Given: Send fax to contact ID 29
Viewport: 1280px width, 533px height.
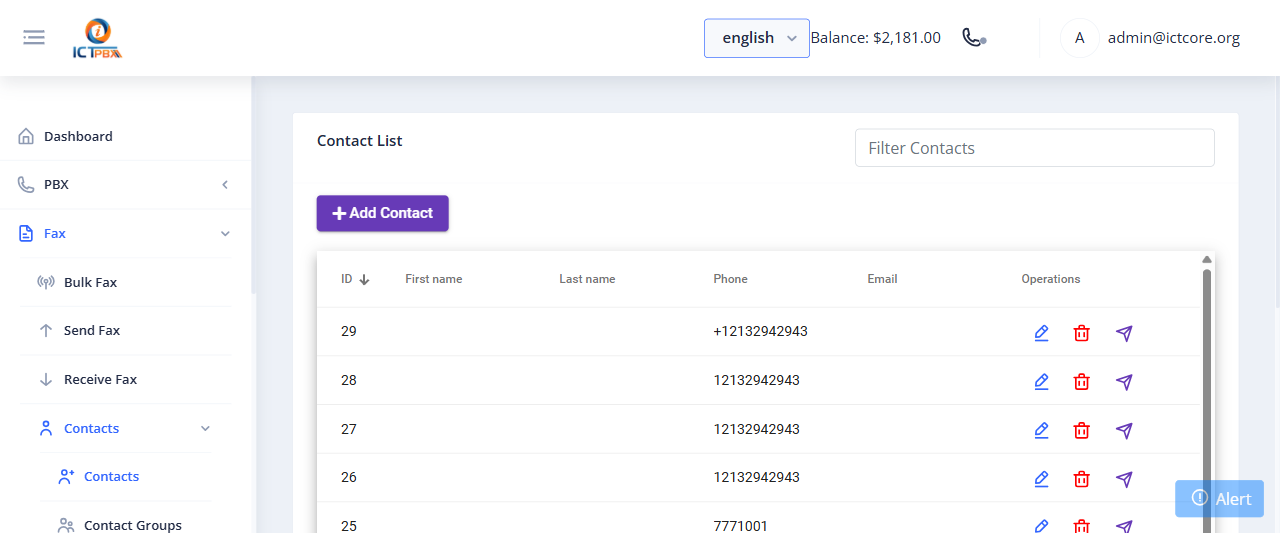Looking at the screenshot, I should click(x=1124, y=333).
